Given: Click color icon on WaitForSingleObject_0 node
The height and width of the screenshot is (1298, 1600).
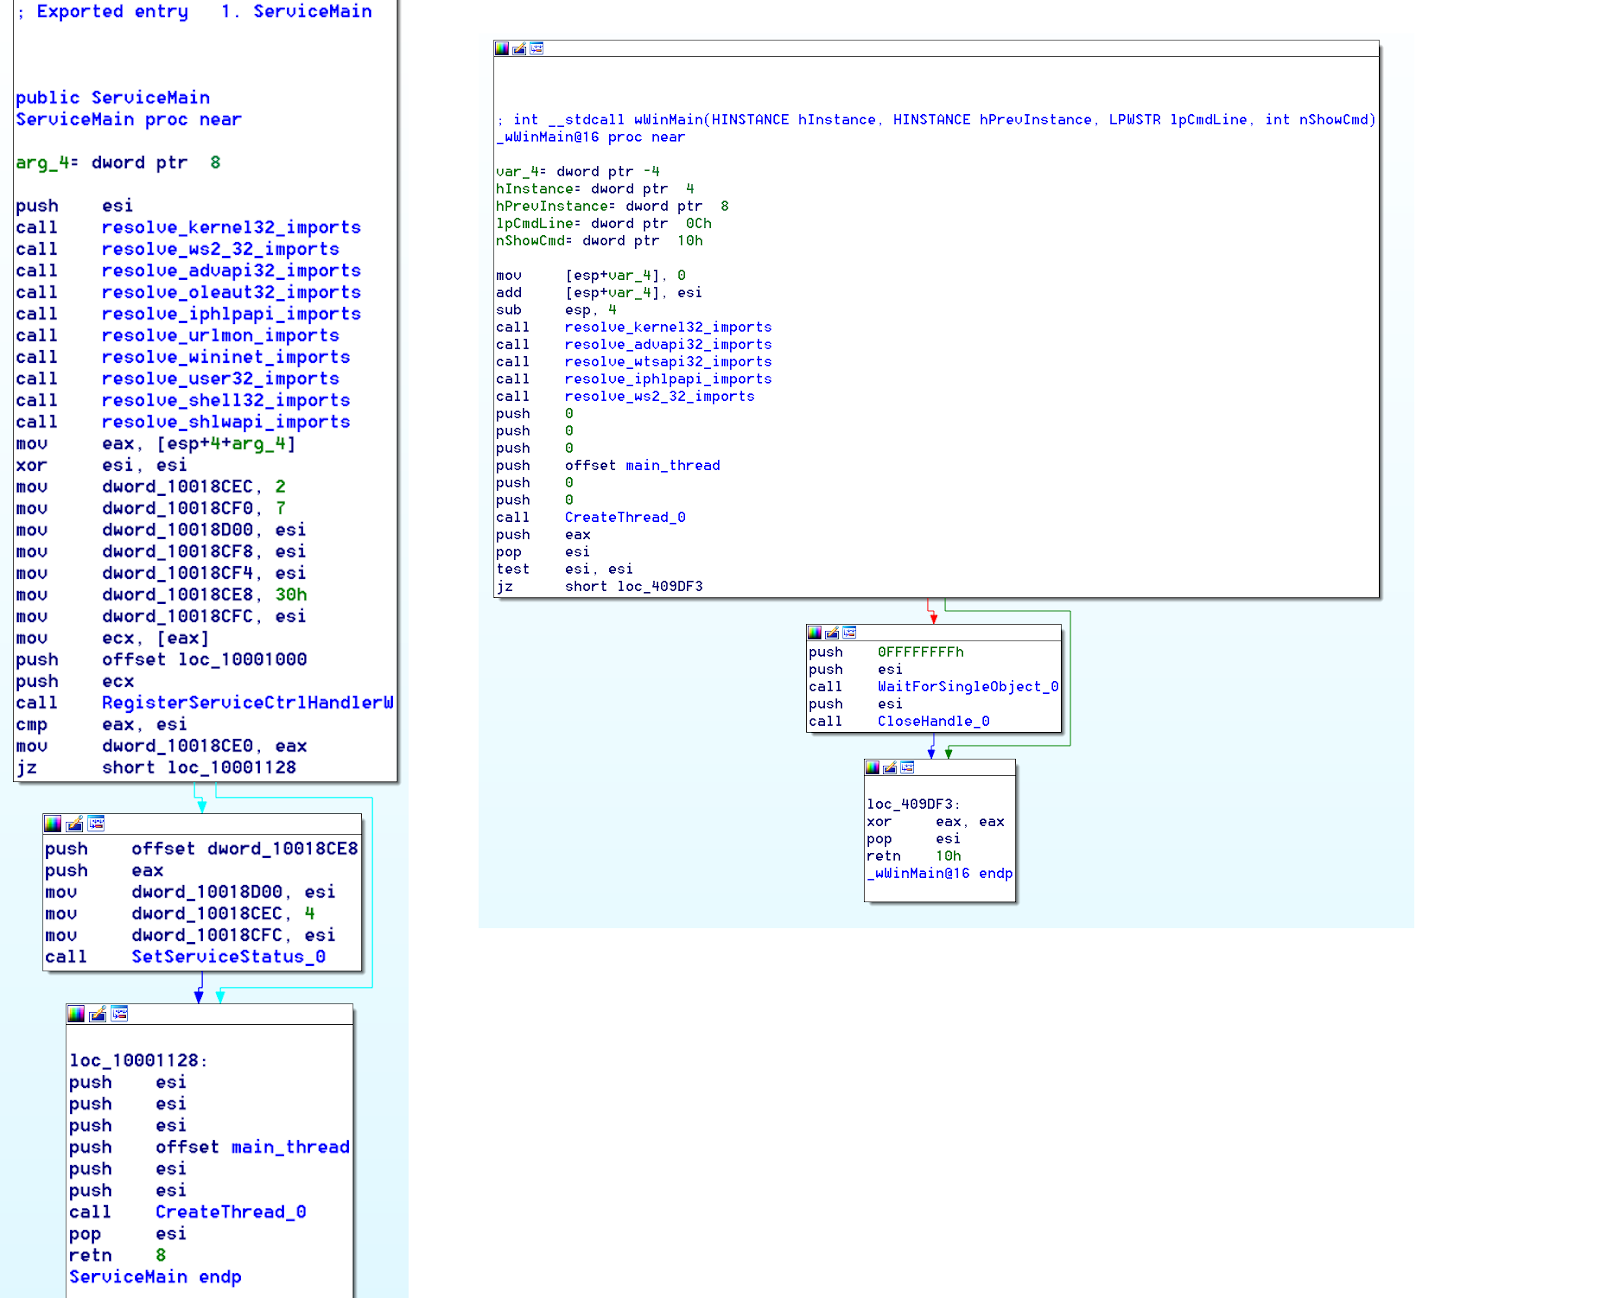Looking at the screenshot, I should 815,632.
